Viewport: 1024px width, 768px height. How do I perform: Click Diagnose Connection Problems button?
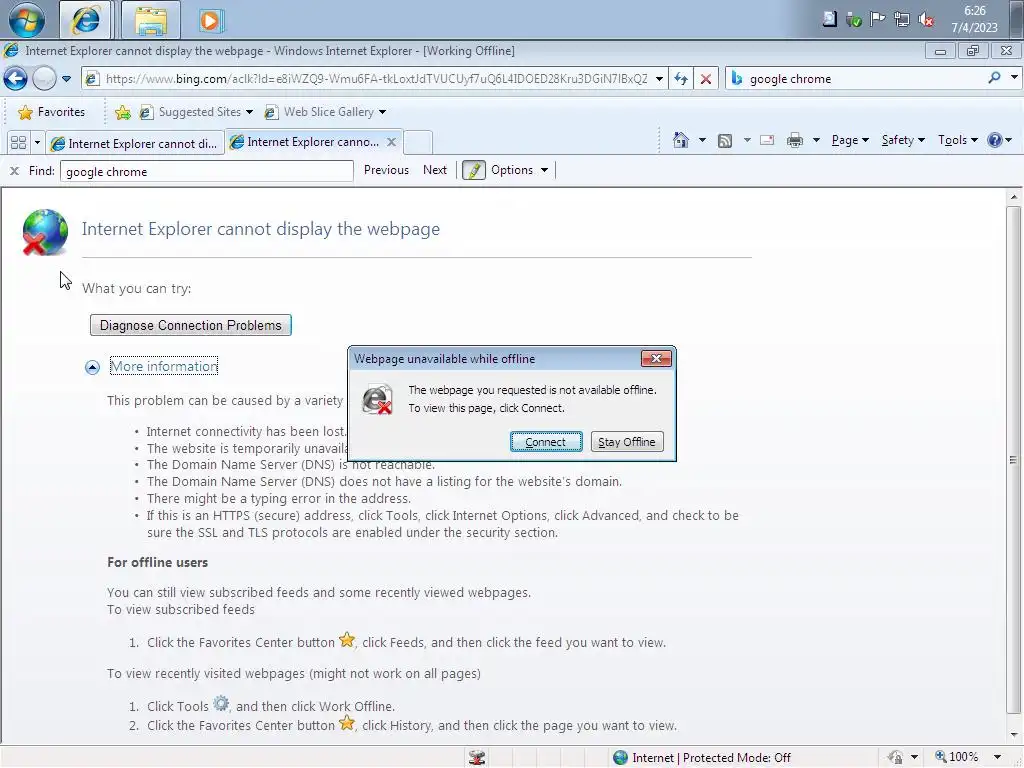[191, 325]
